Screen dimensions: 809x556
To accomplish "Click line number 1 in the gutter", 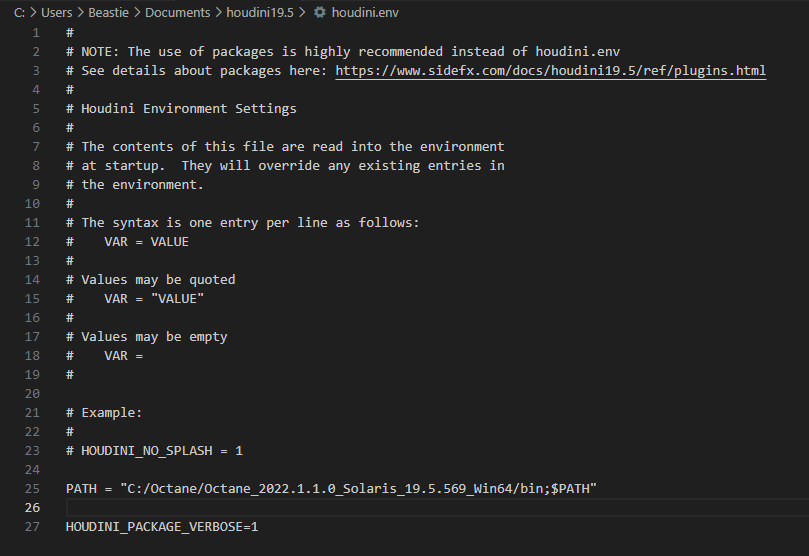I will (x=38, y=33).
